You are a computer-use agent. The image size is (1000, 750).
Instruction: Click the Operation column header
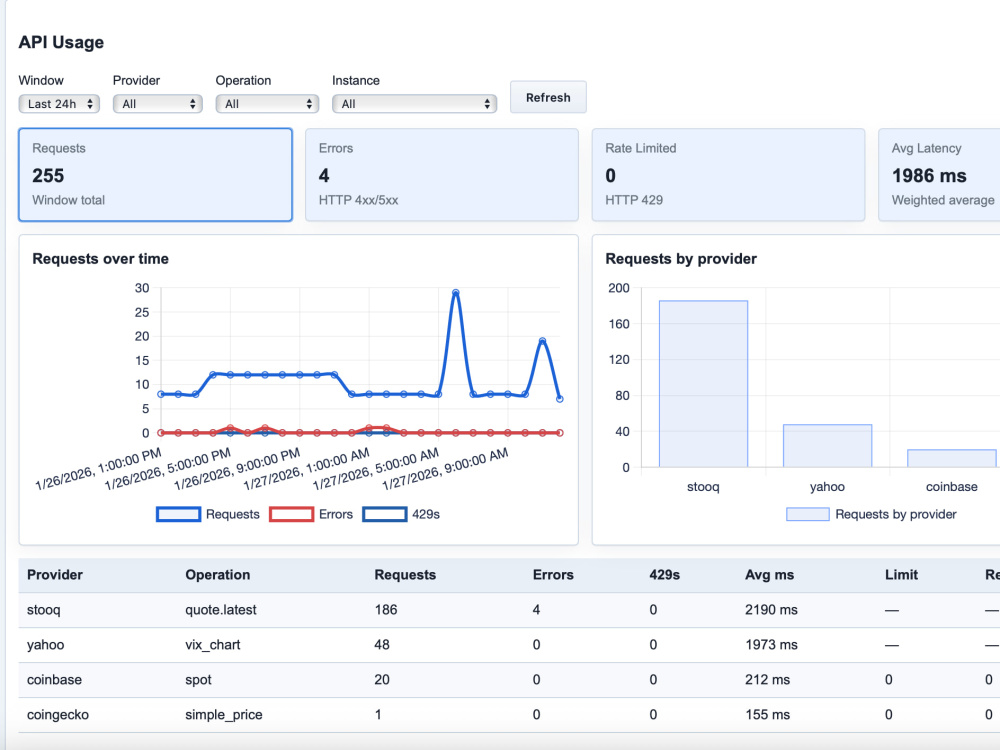pyautogui.click(x=217, y=575)
